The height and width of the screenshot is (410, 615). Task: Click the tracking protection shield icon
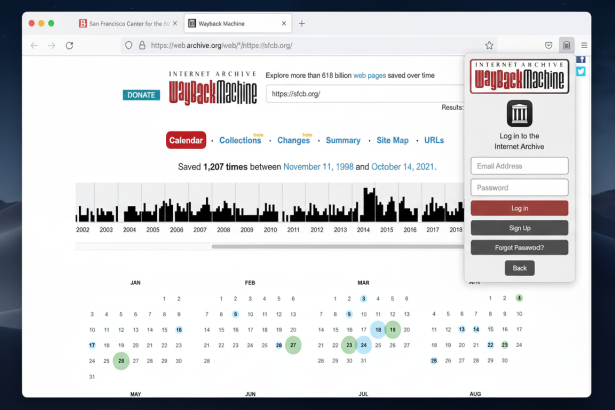(x=128, y=45)
